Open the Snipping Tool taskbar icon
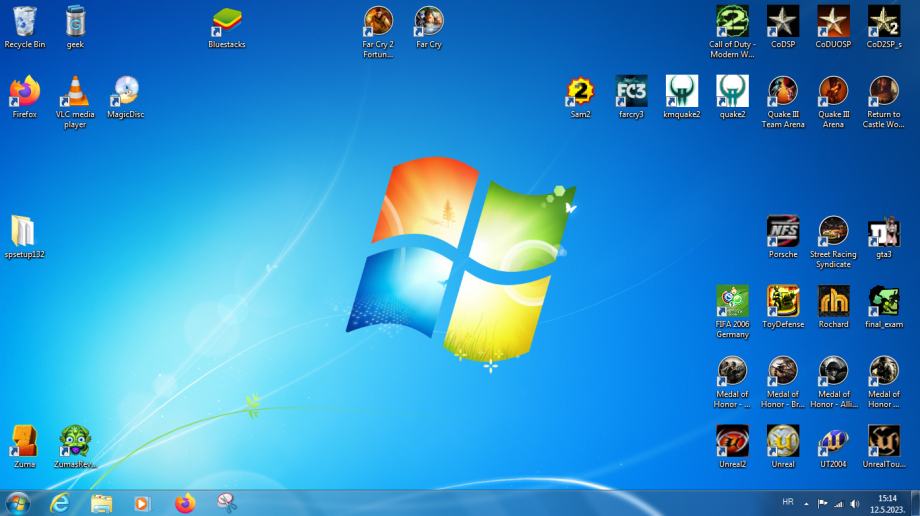 tap(226, 504)
